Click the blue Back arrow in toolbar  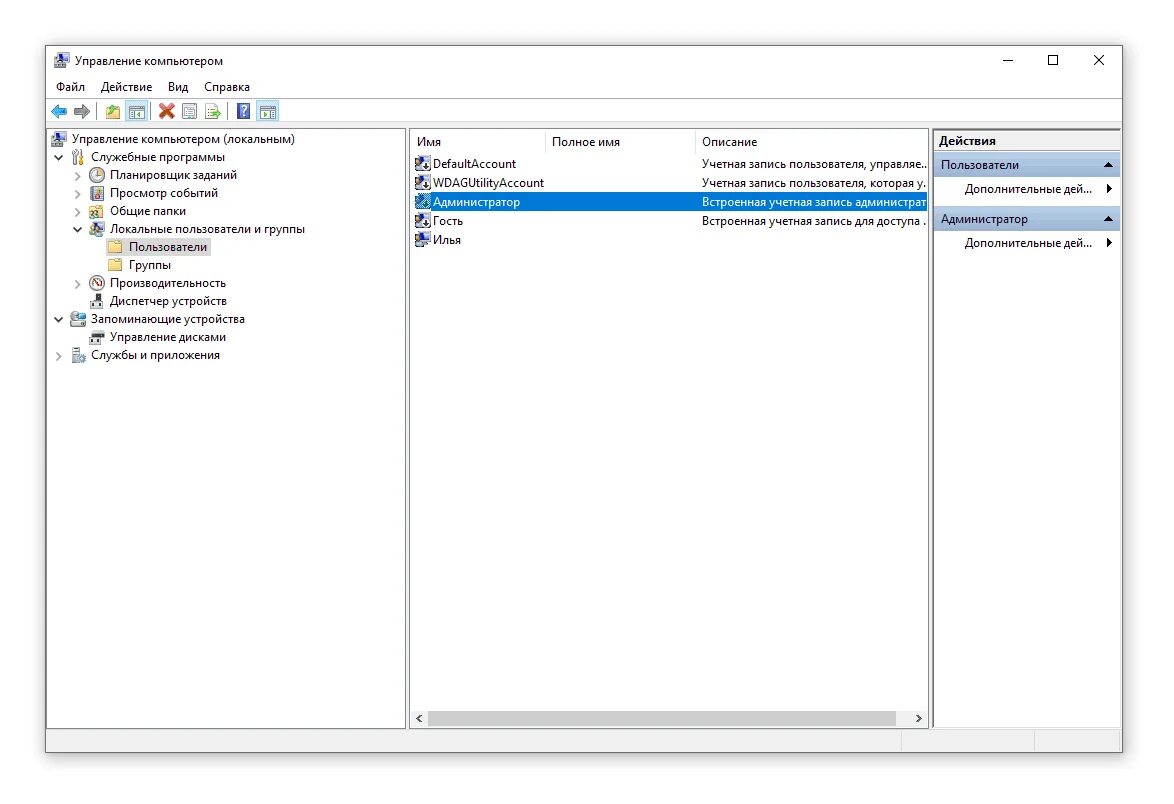tap(59, 112)
